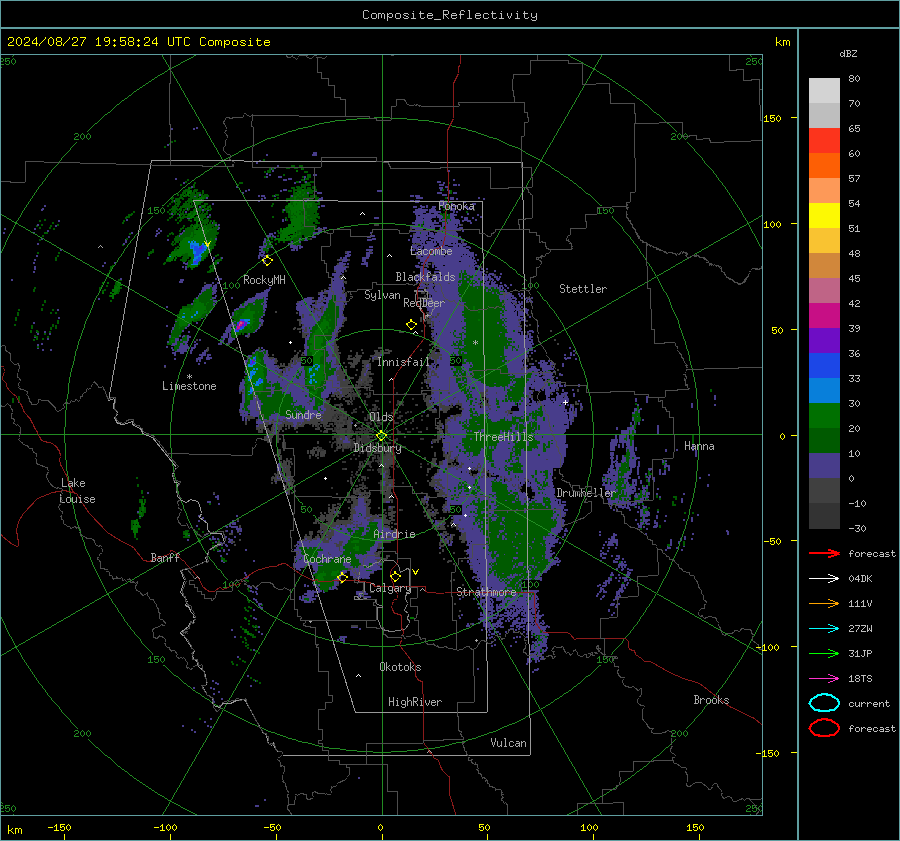
Task: Click the Hanna city label
Action: tap(699, 446)
